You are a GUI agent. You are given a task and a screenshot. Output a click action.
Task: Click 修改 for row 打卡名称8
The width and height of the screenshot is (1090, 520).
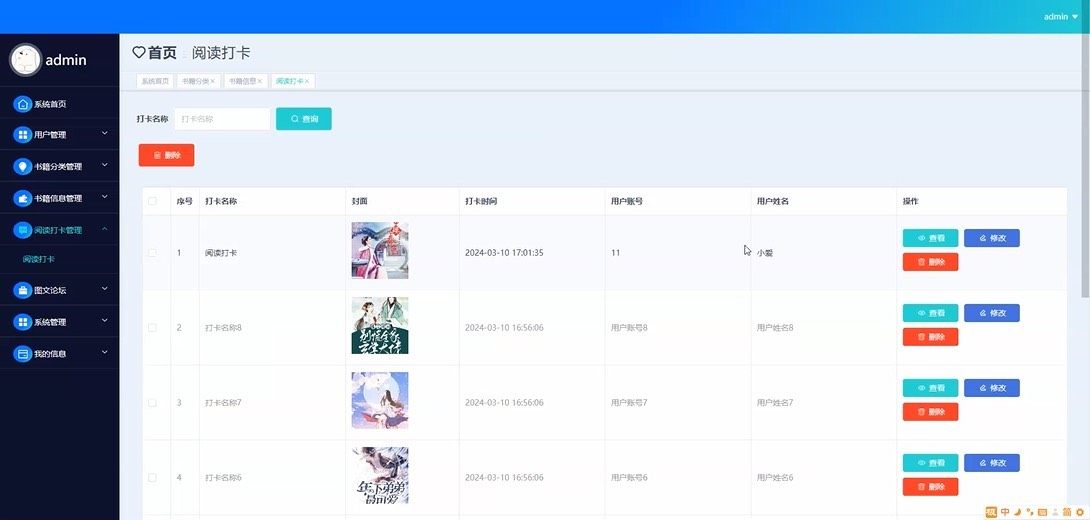(x=991, y=313)
